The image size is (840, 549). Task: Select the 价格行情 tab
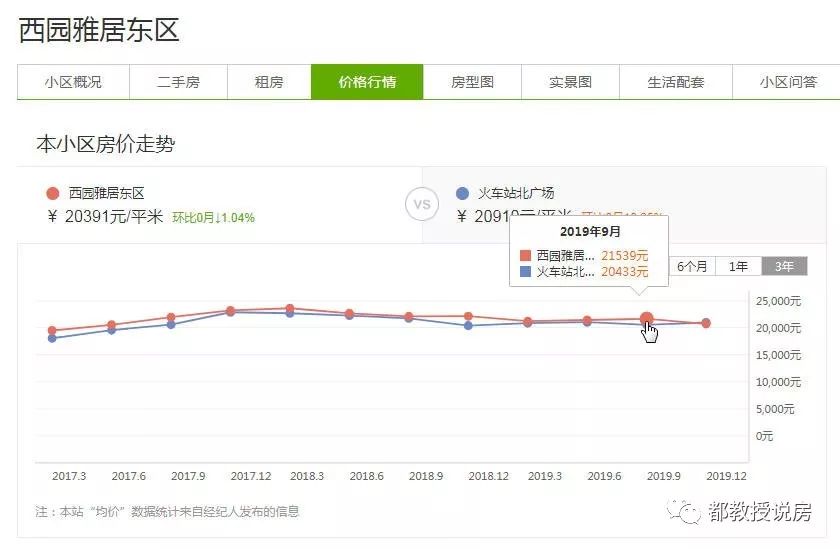tap(367, 82)
